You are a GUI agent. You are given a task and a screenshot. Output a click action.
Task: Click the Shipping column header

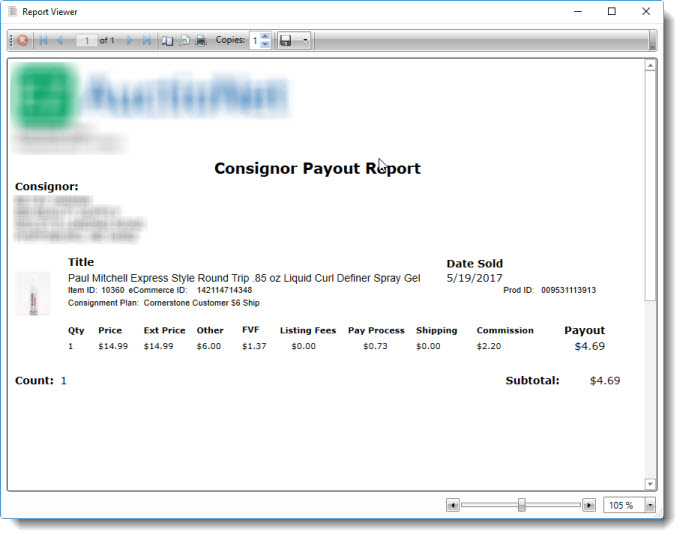coord(436,330)
